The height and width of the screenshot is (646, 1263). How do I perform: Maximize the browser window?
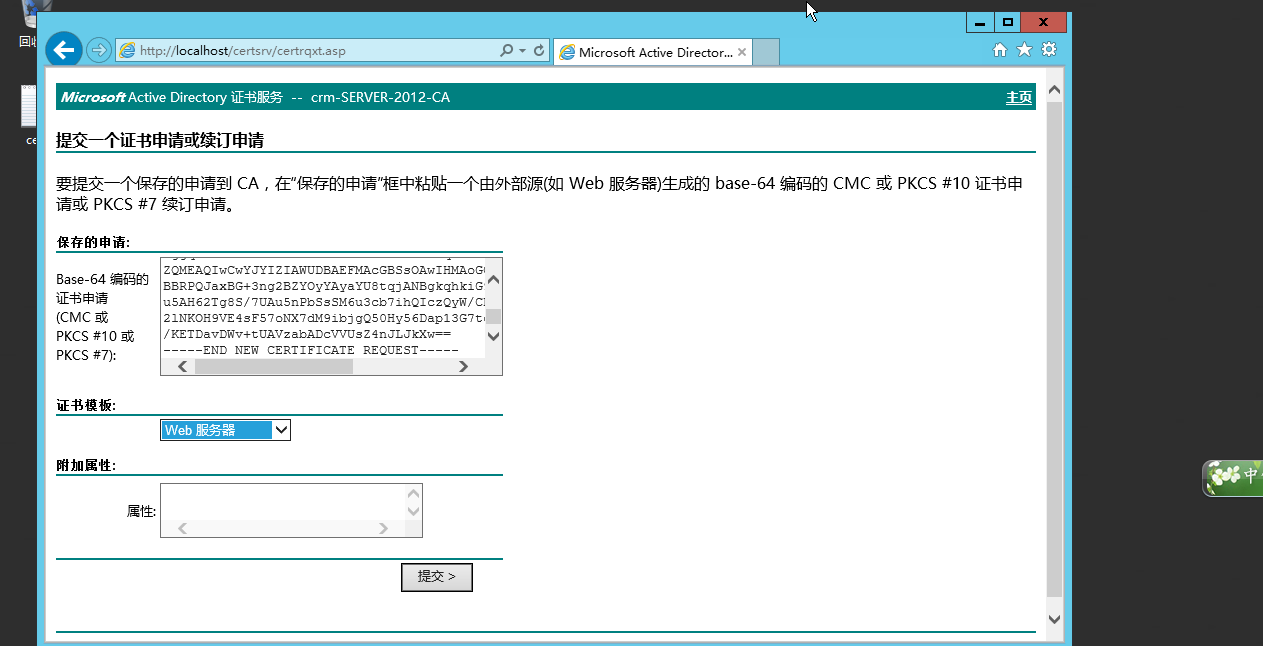[x=1008, y=22]
